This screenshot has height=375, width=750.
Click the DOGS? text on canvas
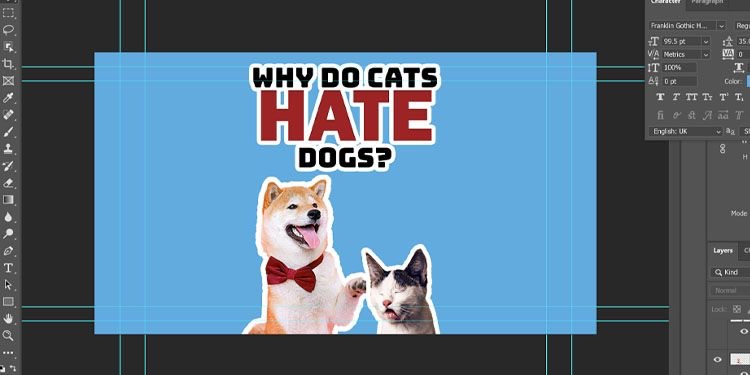click(344, 158)
